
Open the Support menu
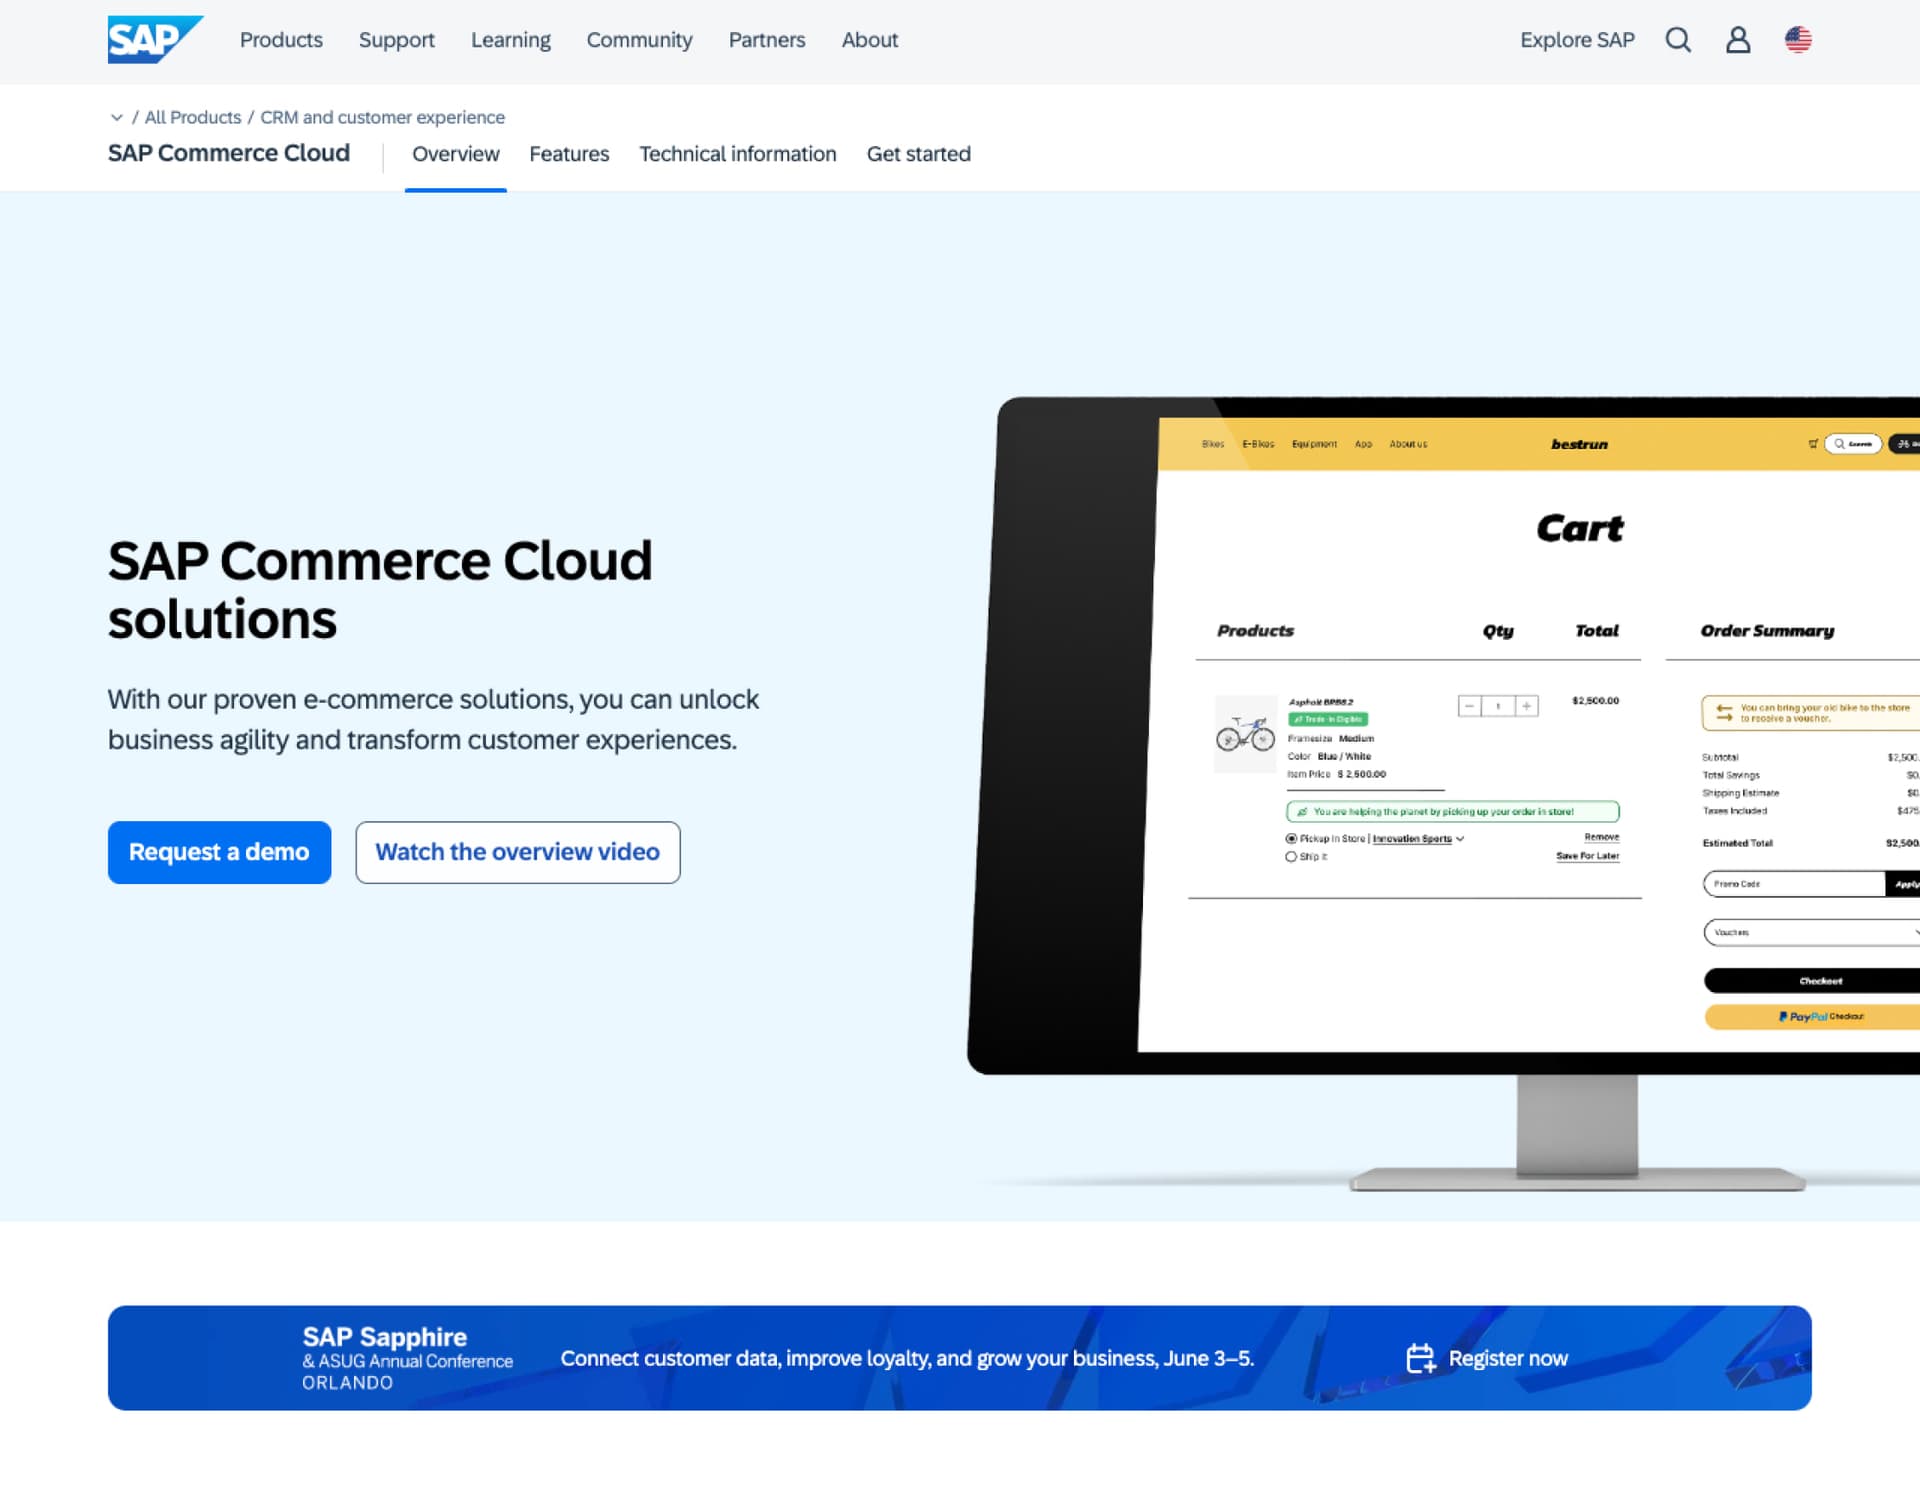397,40
